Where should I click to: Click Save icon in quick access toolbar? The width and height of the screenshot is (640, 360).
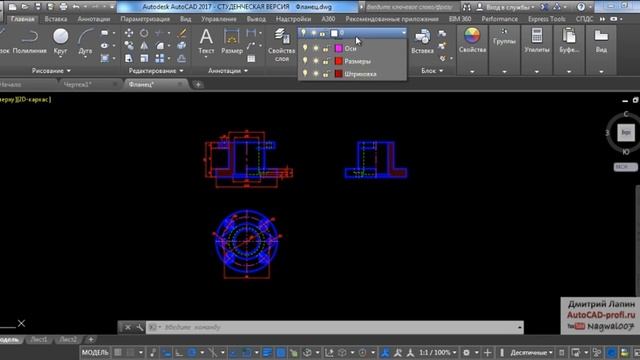38,7
